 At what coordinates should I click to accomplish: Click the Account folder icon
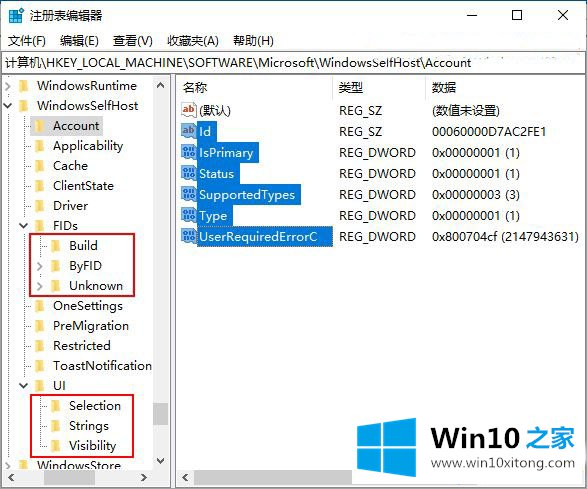click(x=40, y=126)
